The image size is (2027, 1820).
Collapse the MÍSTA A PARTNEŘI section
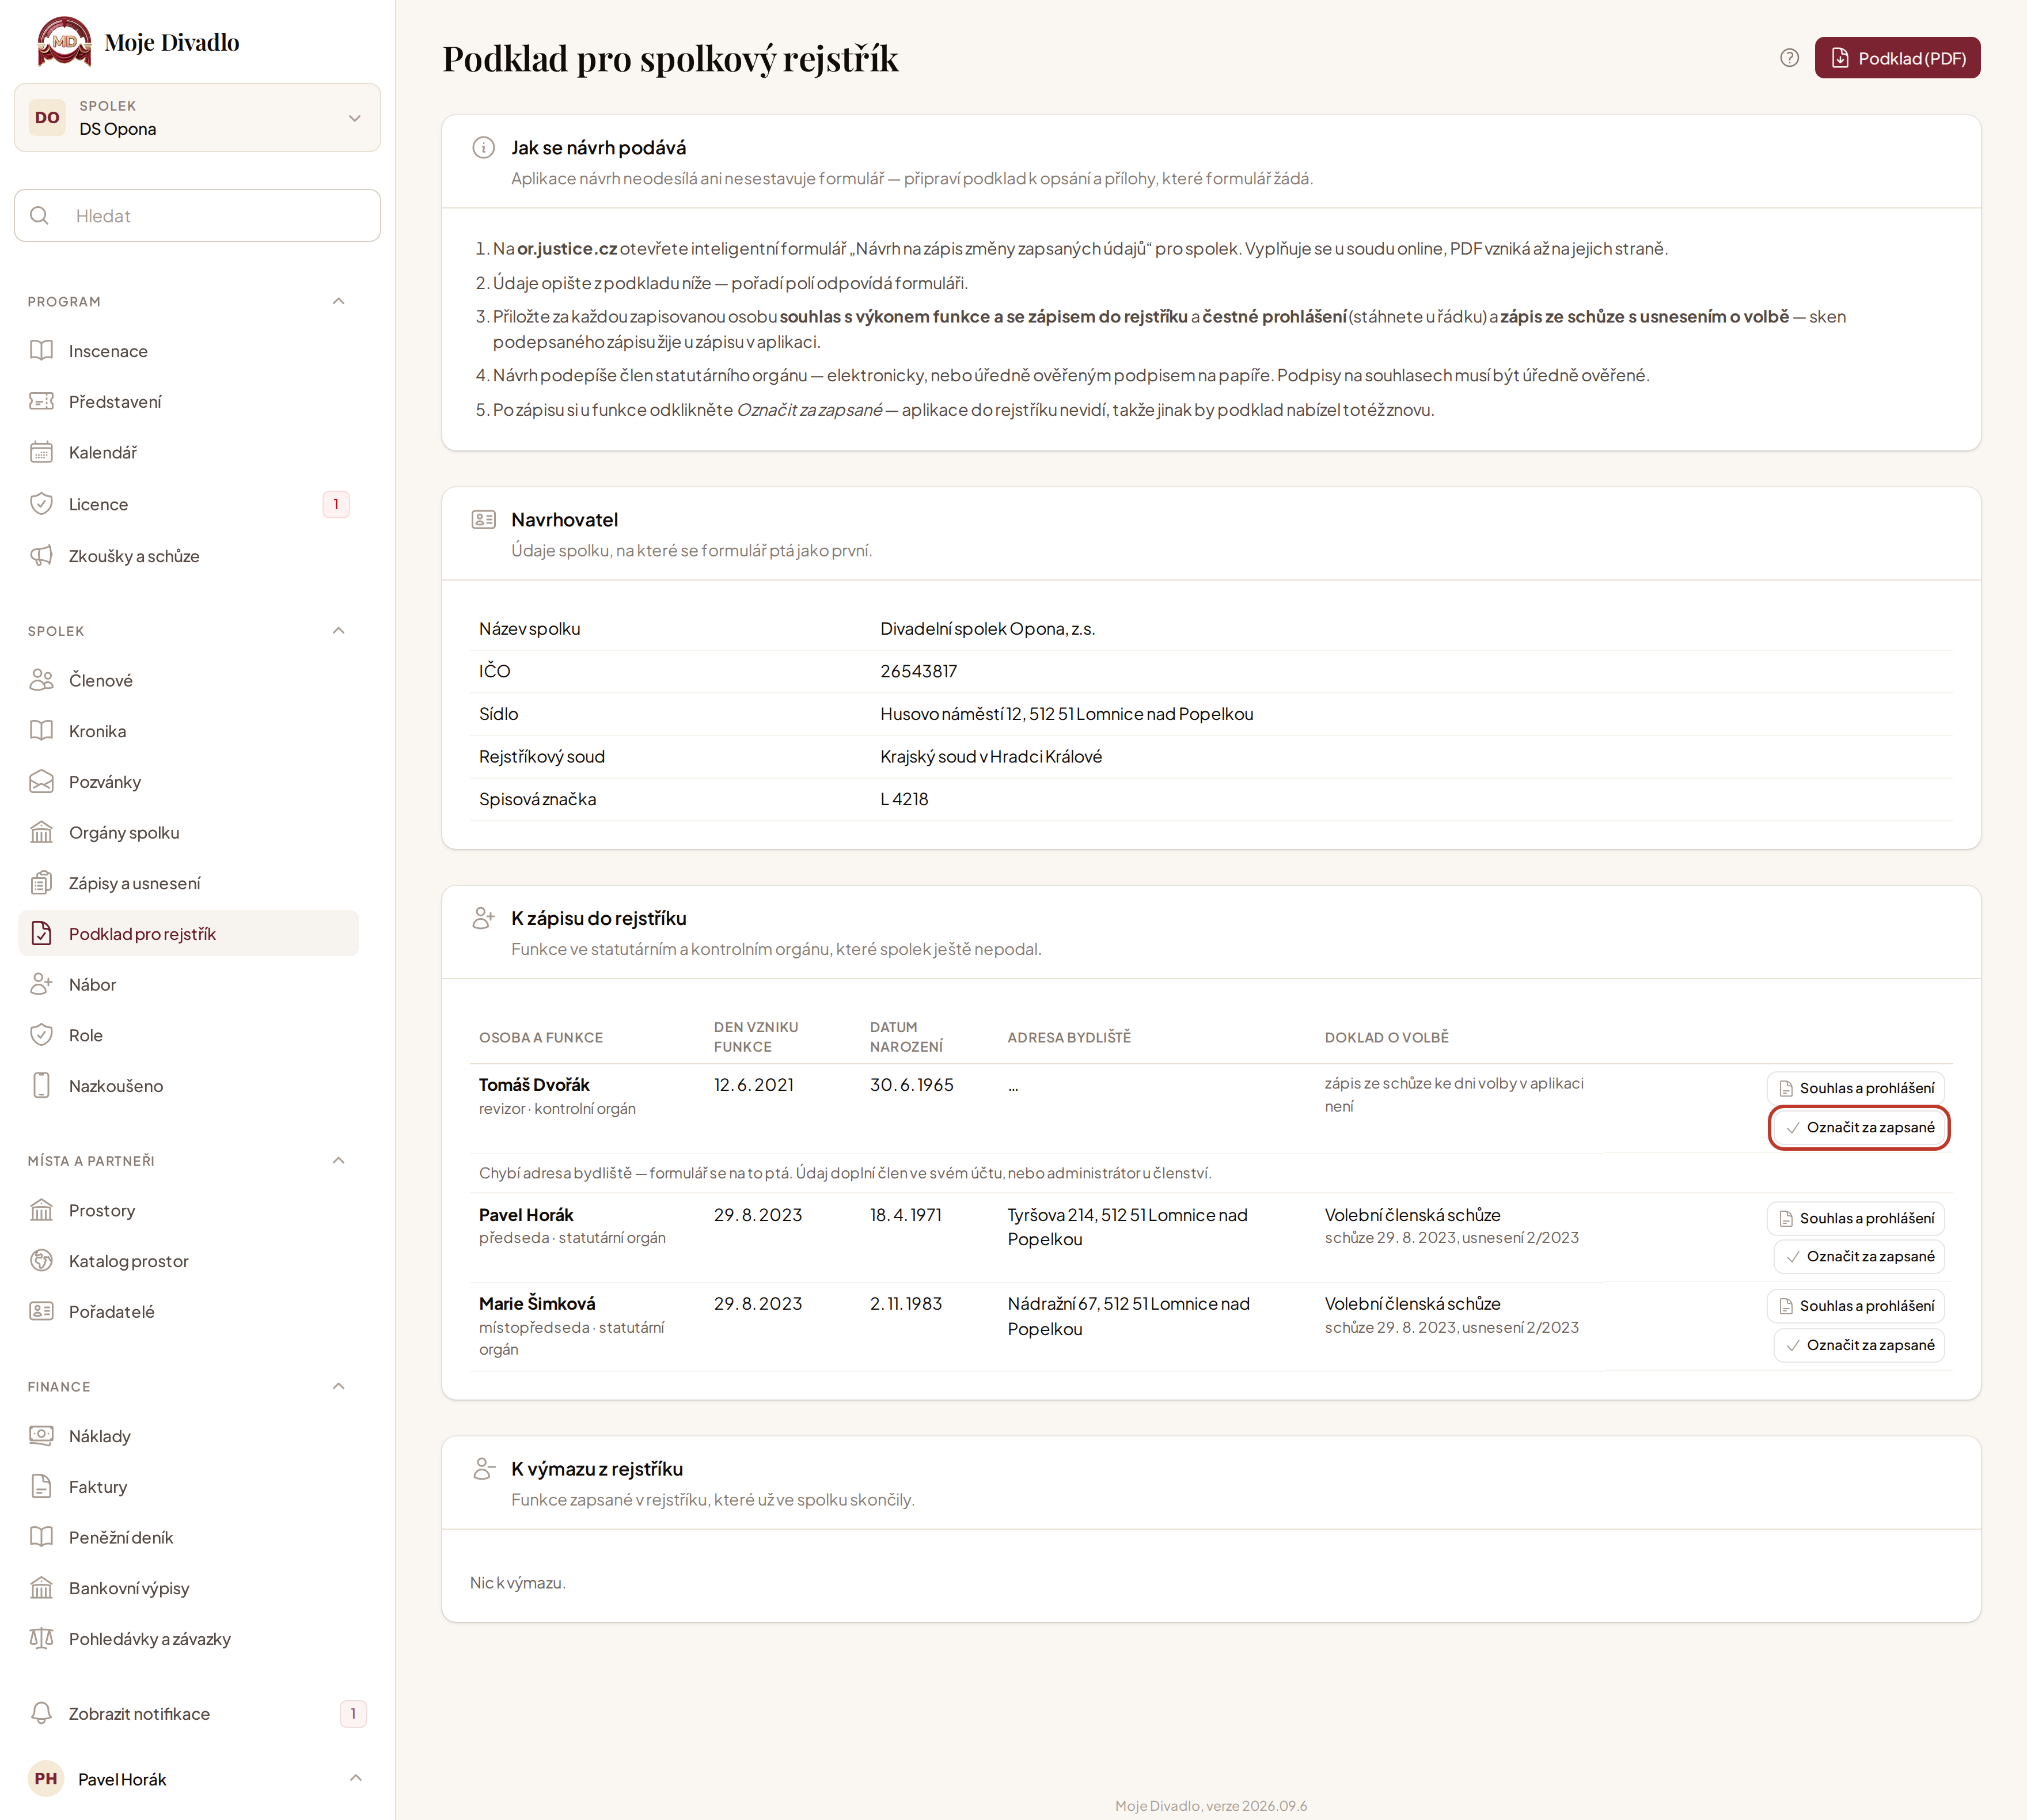[338, 1161]
